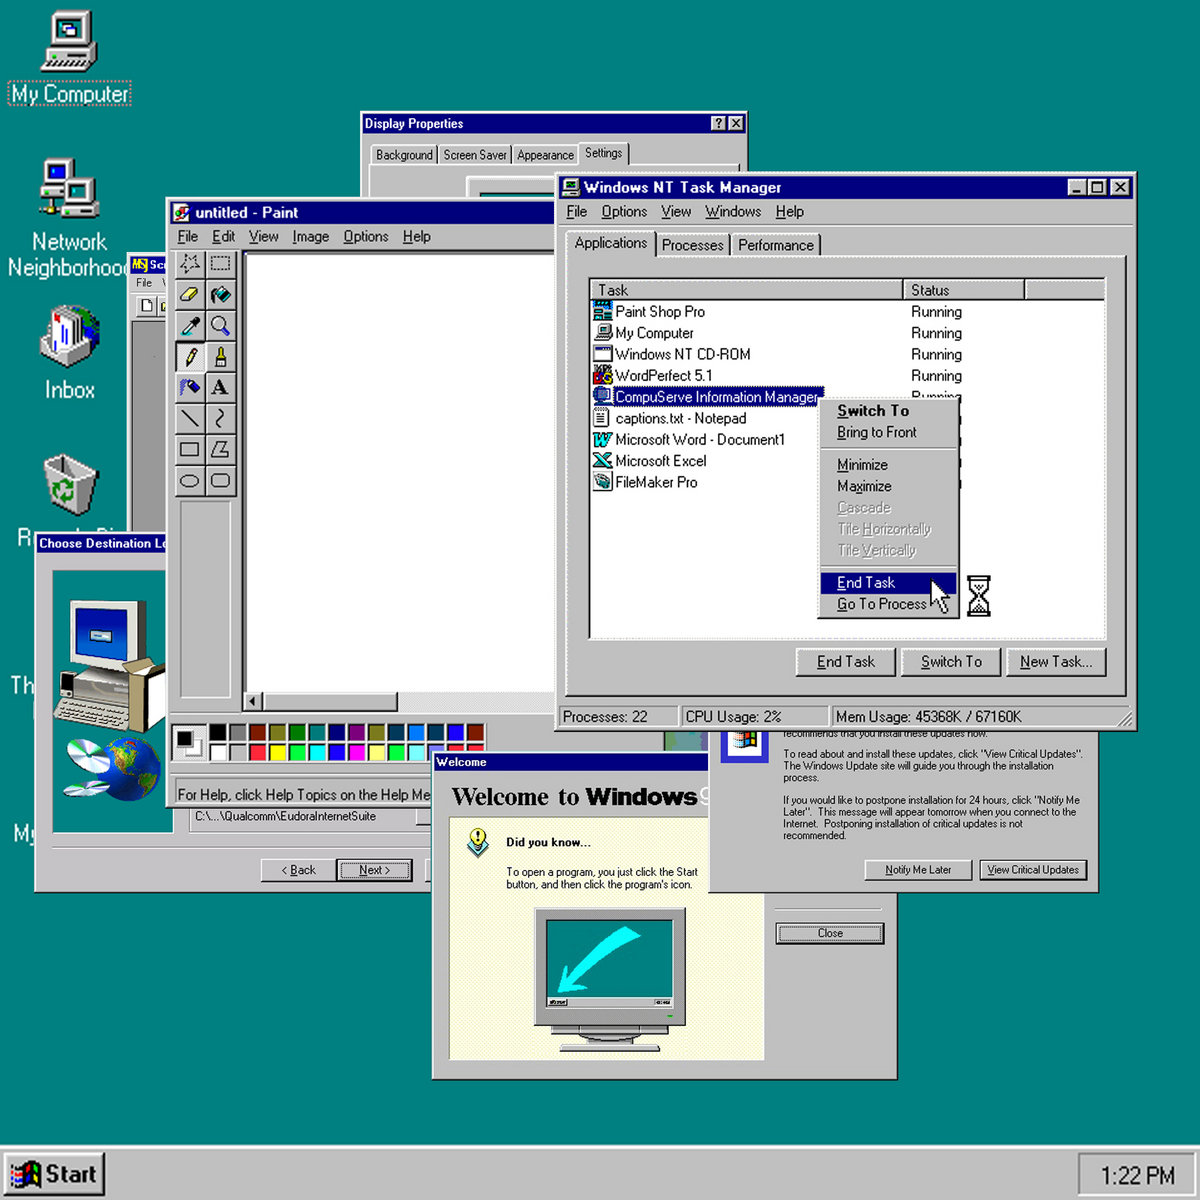Select the Fill With Color bucket tool

[x=220, y=295]
